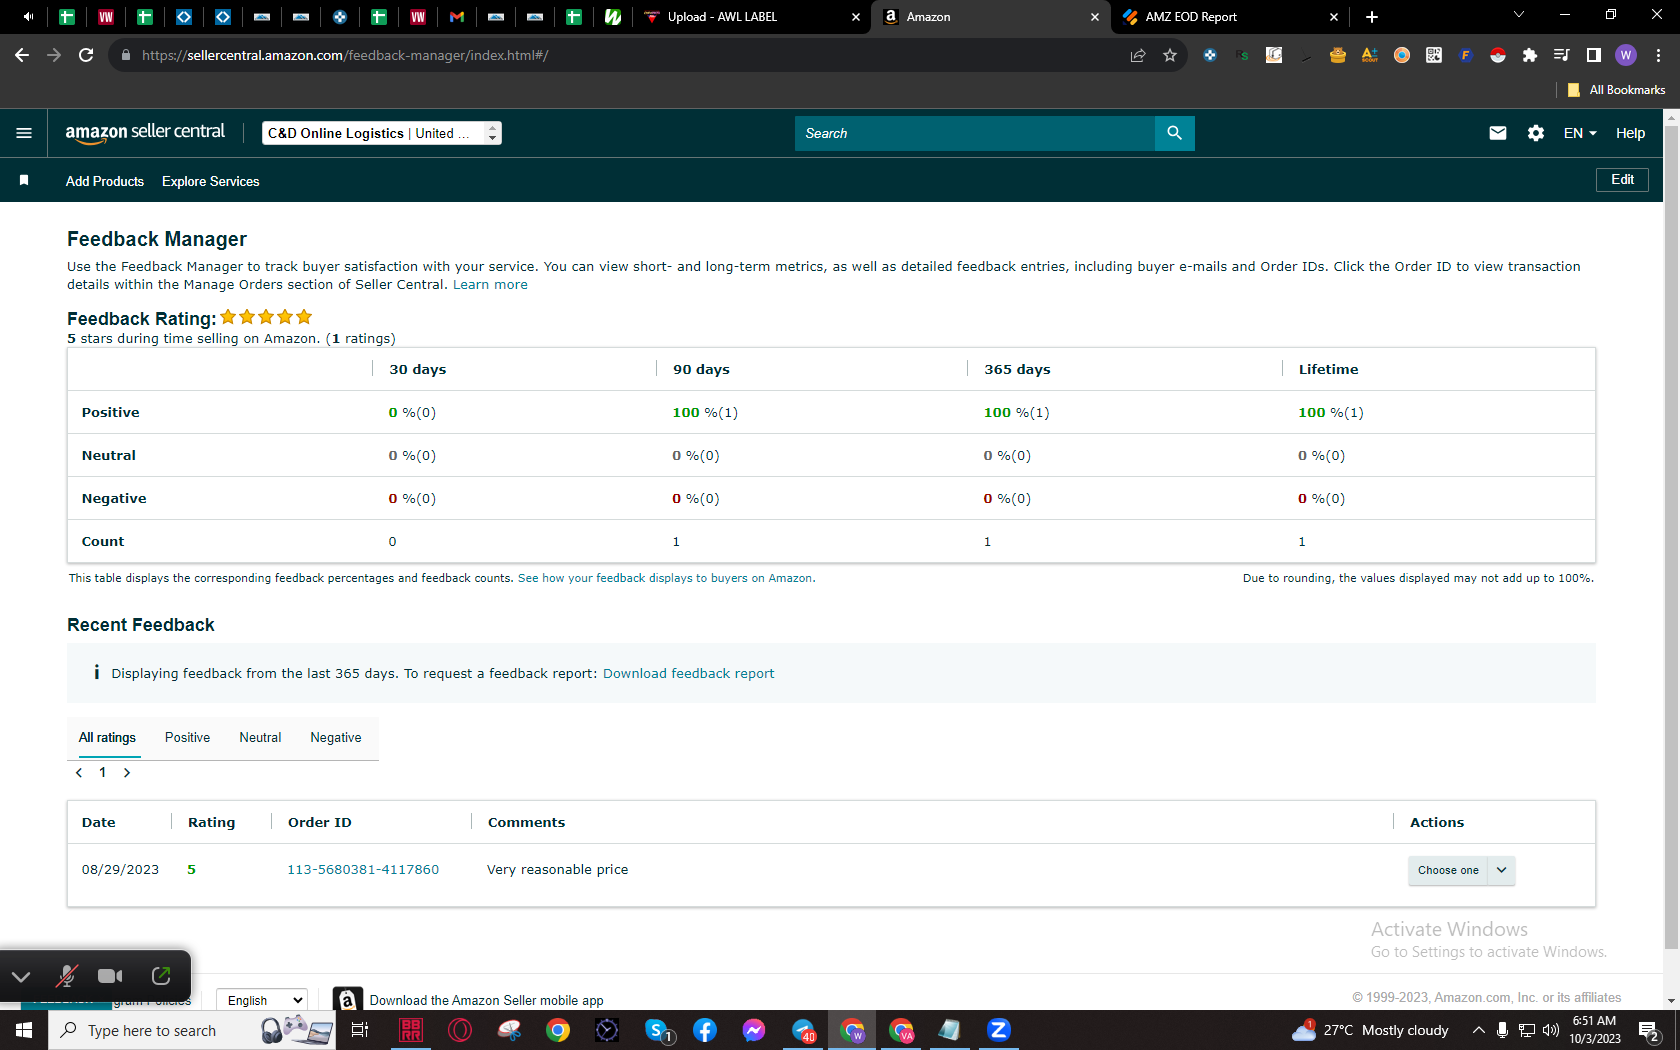
Task: Open Facebook from the taskbar
Action: click(705, 1030)
